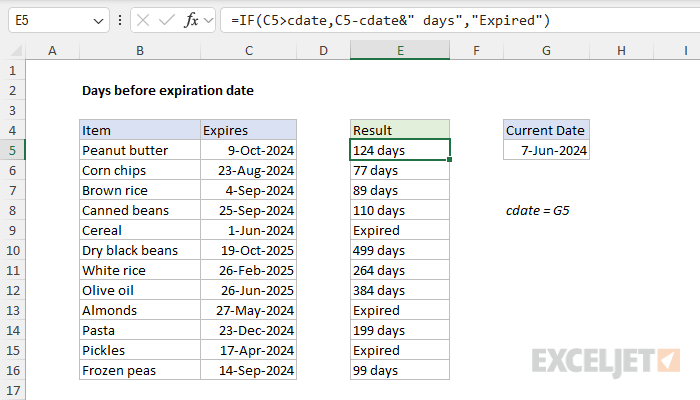The width and height of the screenshot is (700, 400).
Task: Click the title 'Days before expiration date'
Action: (x=168, y=91)
